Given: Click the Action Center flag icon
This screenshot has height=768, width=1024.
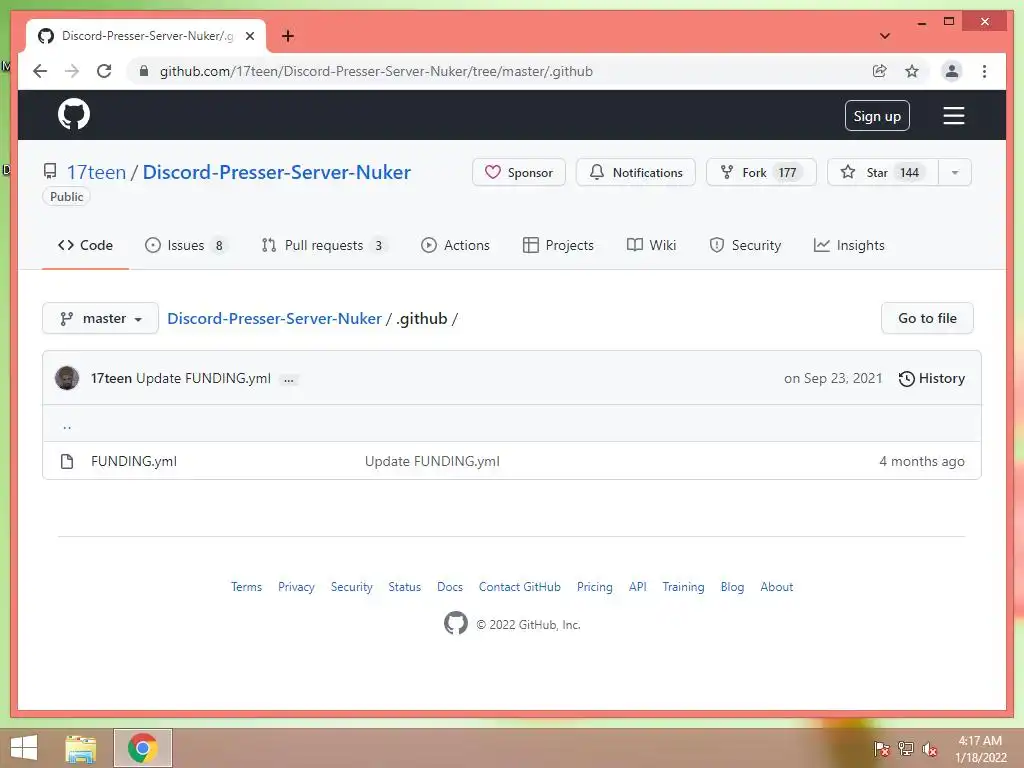Looking at the screenshot, I should pyautogui.click(x=881, y=748).
